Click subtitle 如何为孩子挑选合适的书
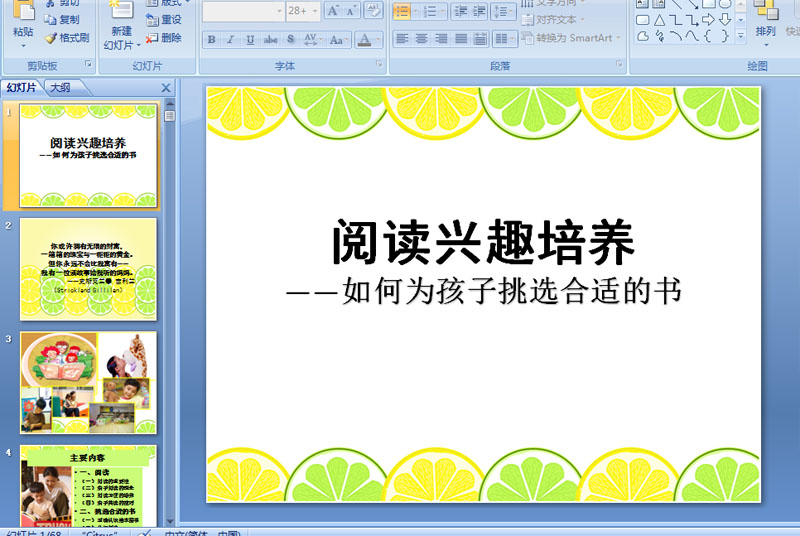 [512, 291]
